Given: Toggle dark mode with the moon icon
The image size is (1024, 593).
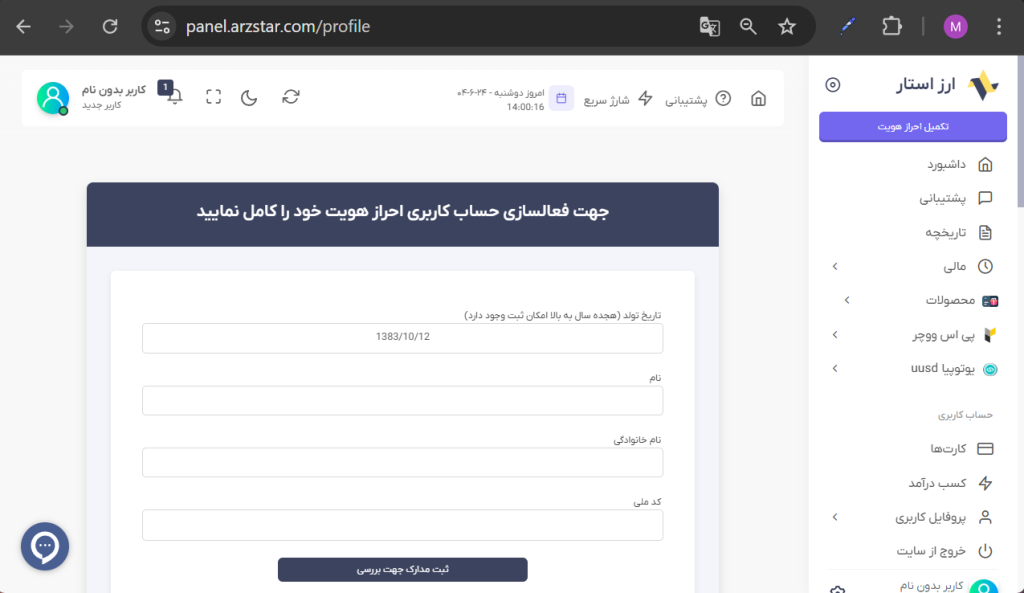Looking at the screenshot, I should pyautogui.click(x=250, y=97).
